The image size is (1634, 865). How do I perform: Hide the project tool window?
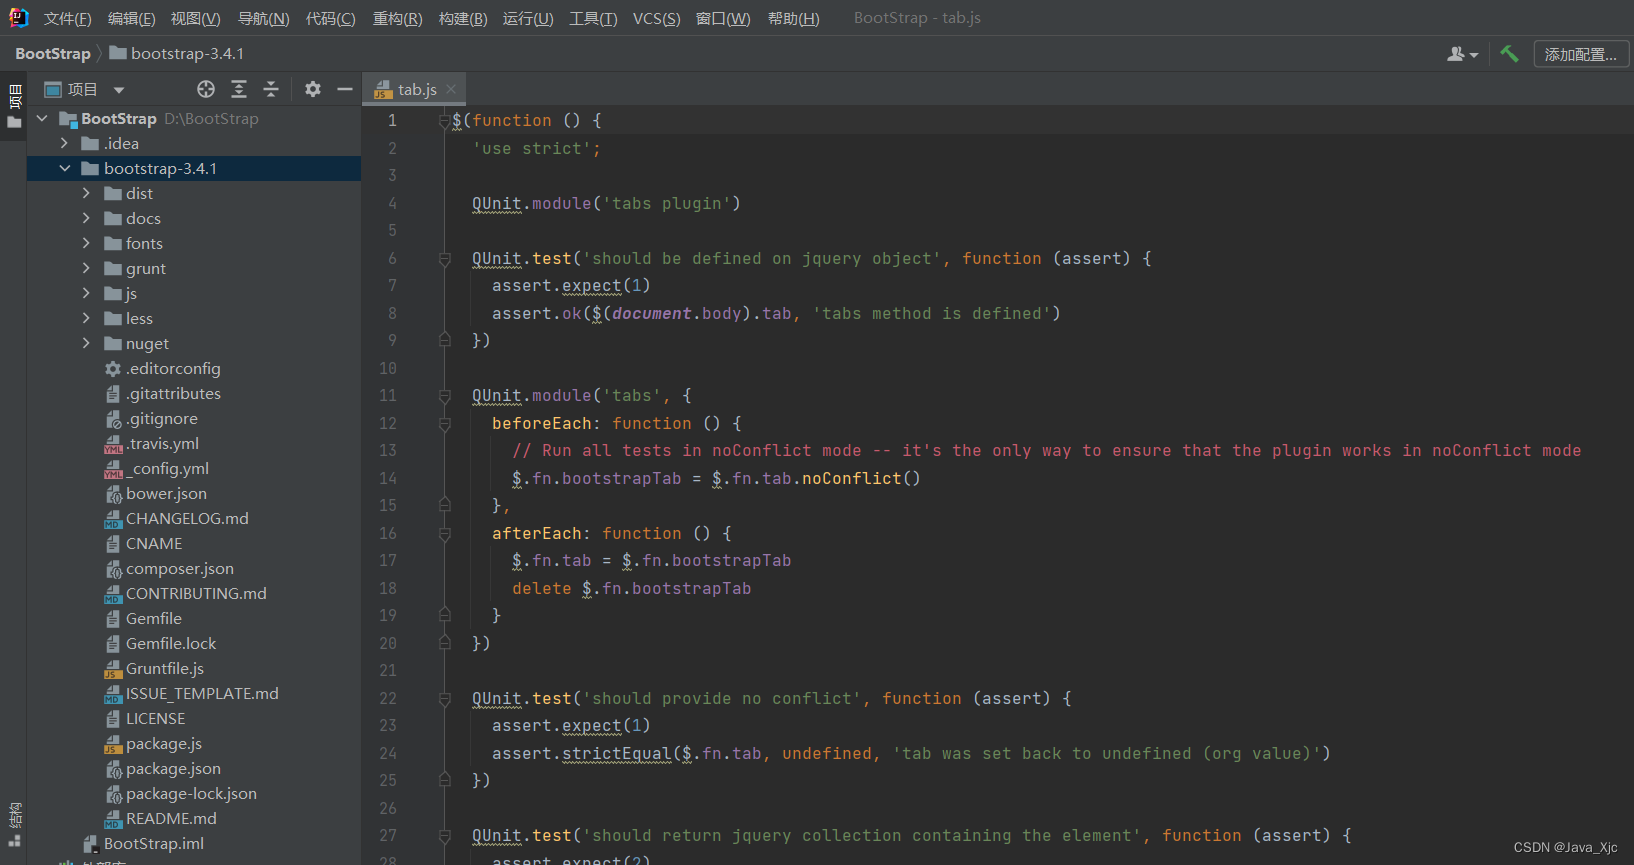tap(345, 89)
